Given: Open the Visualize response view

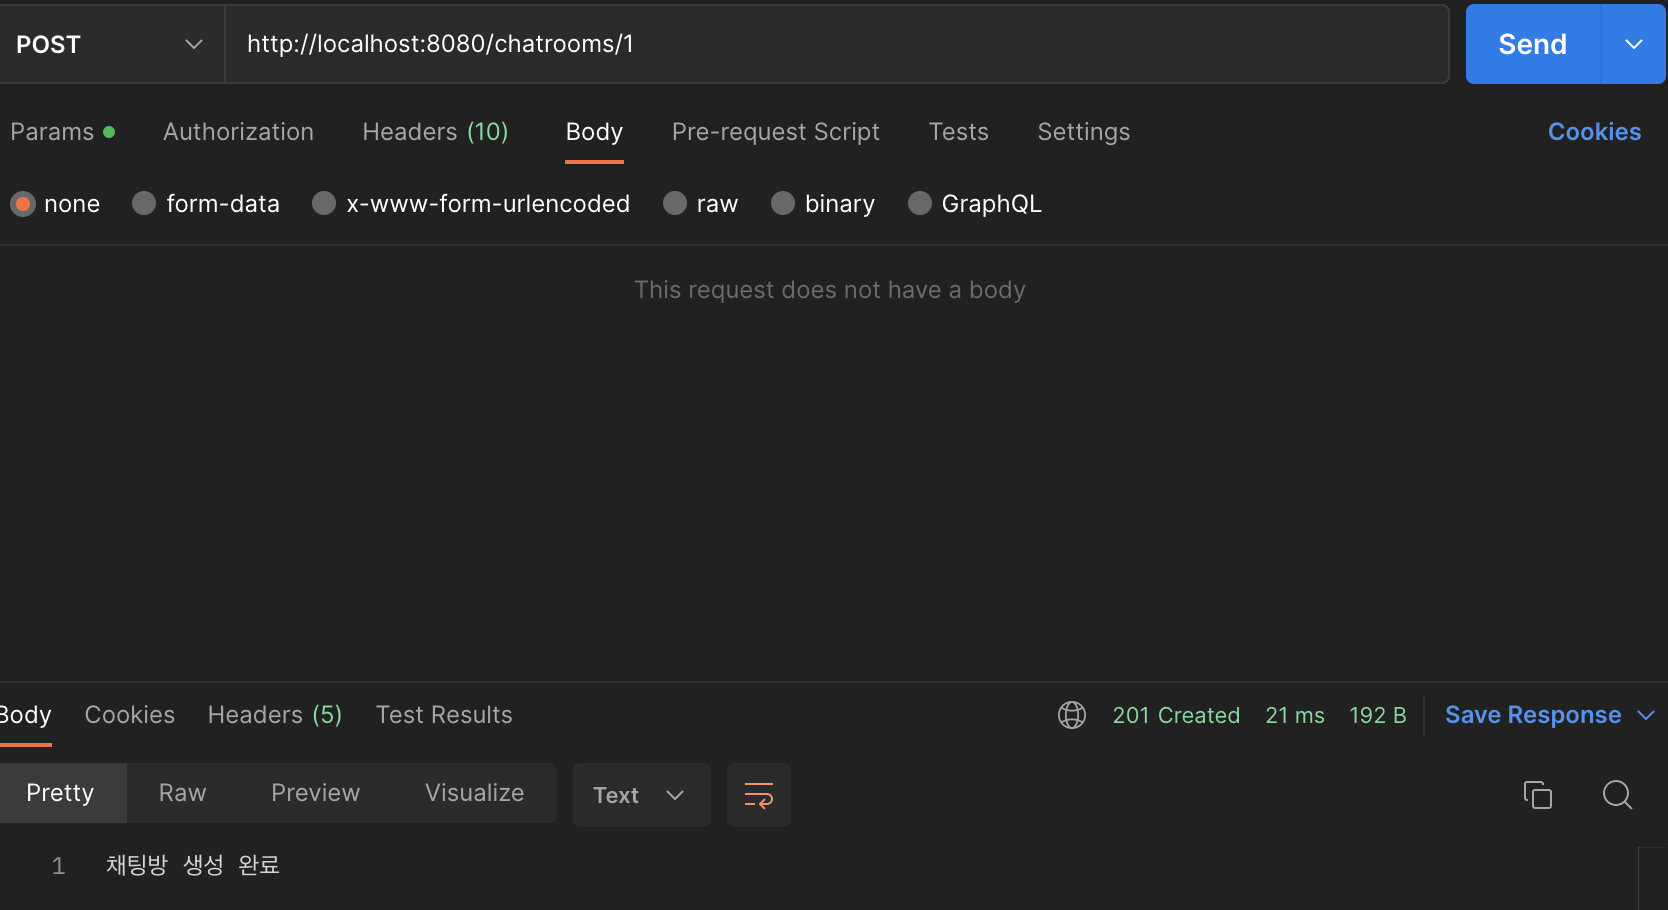Looking at the screenshot, I should 474,793.
